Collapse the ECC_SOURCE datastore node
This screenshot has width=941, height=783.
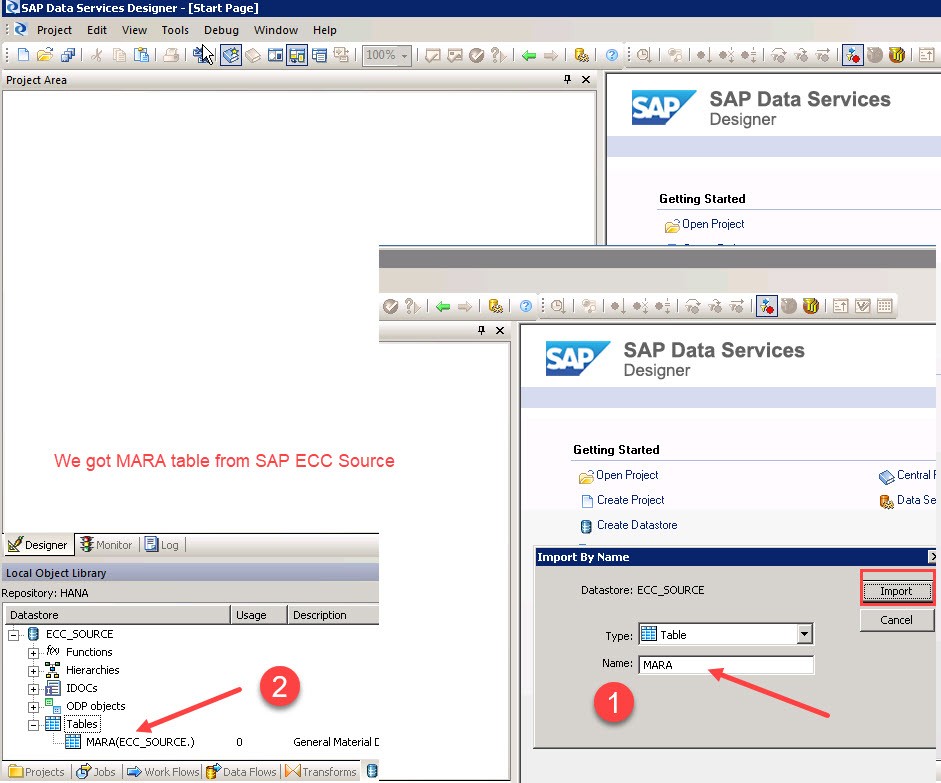point(13,635)
